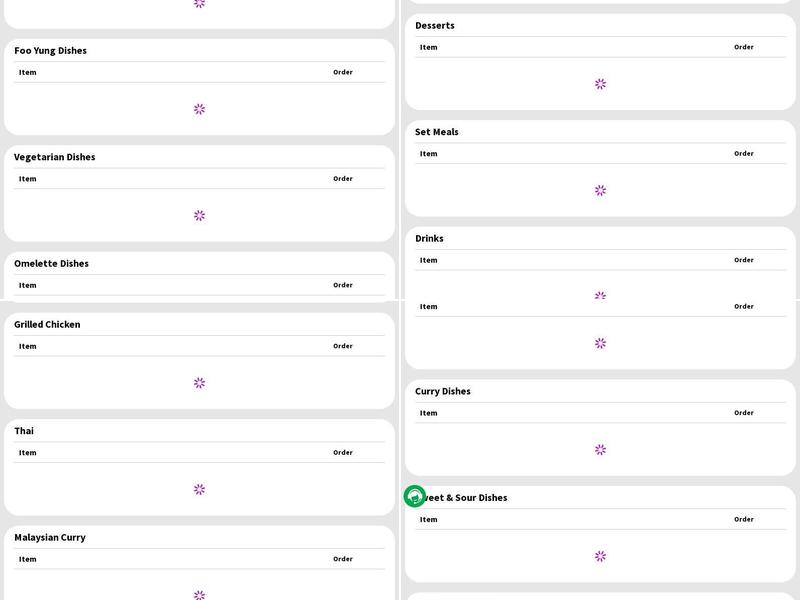Click the Item header in Set Meals
800x600 pixels.
pos(428,154)
